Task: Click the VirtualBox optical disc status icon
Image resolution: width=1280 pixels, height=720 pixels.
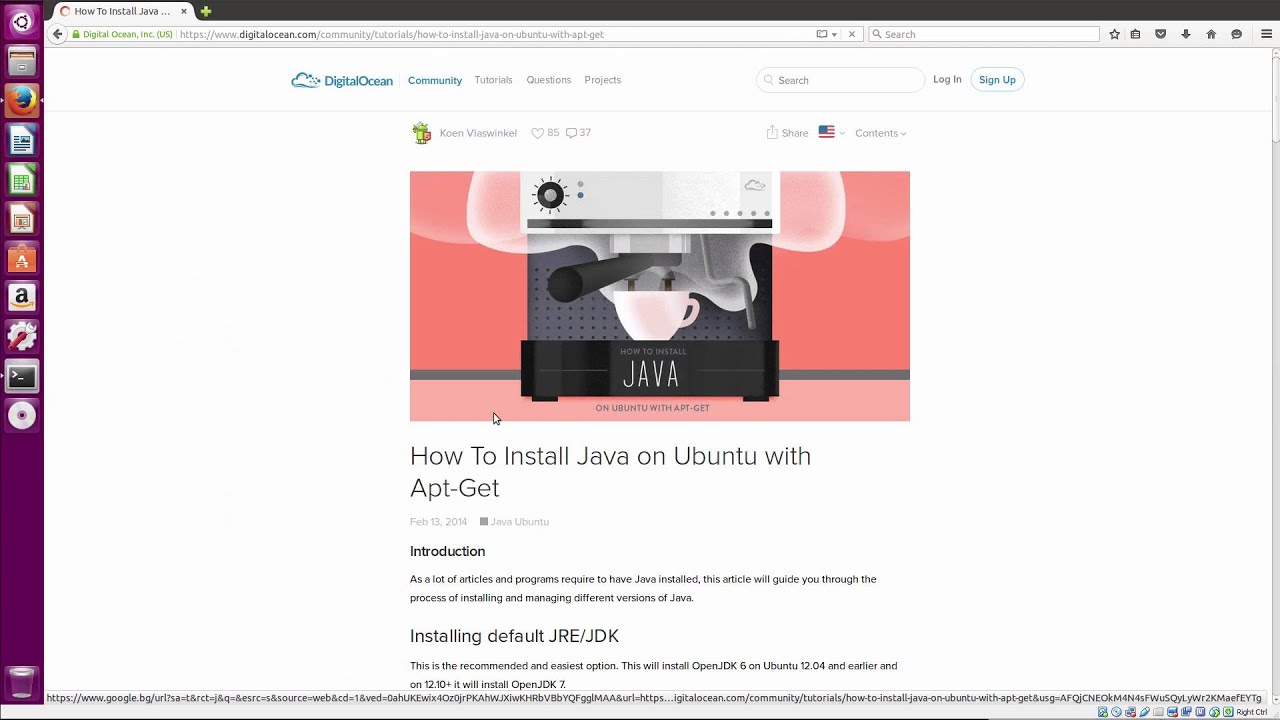Action: pyautogui.click(x=1117, y=712)
